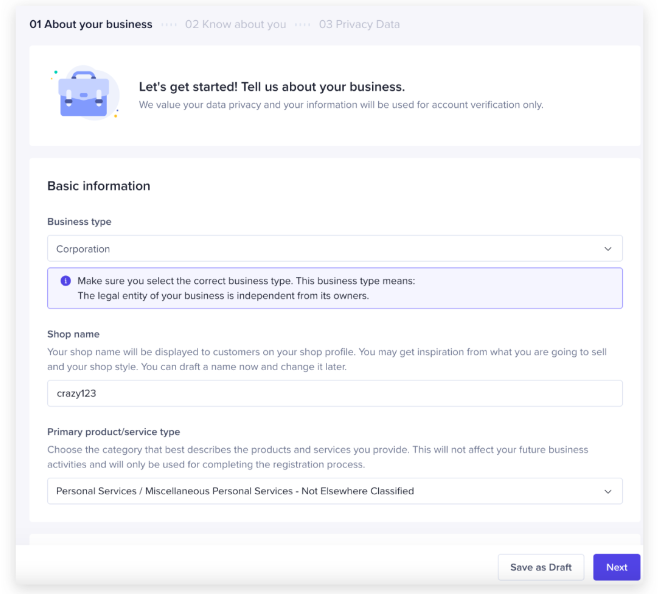Click the shop name description text
Screen dimensions: 670x594
coord(333,359)
